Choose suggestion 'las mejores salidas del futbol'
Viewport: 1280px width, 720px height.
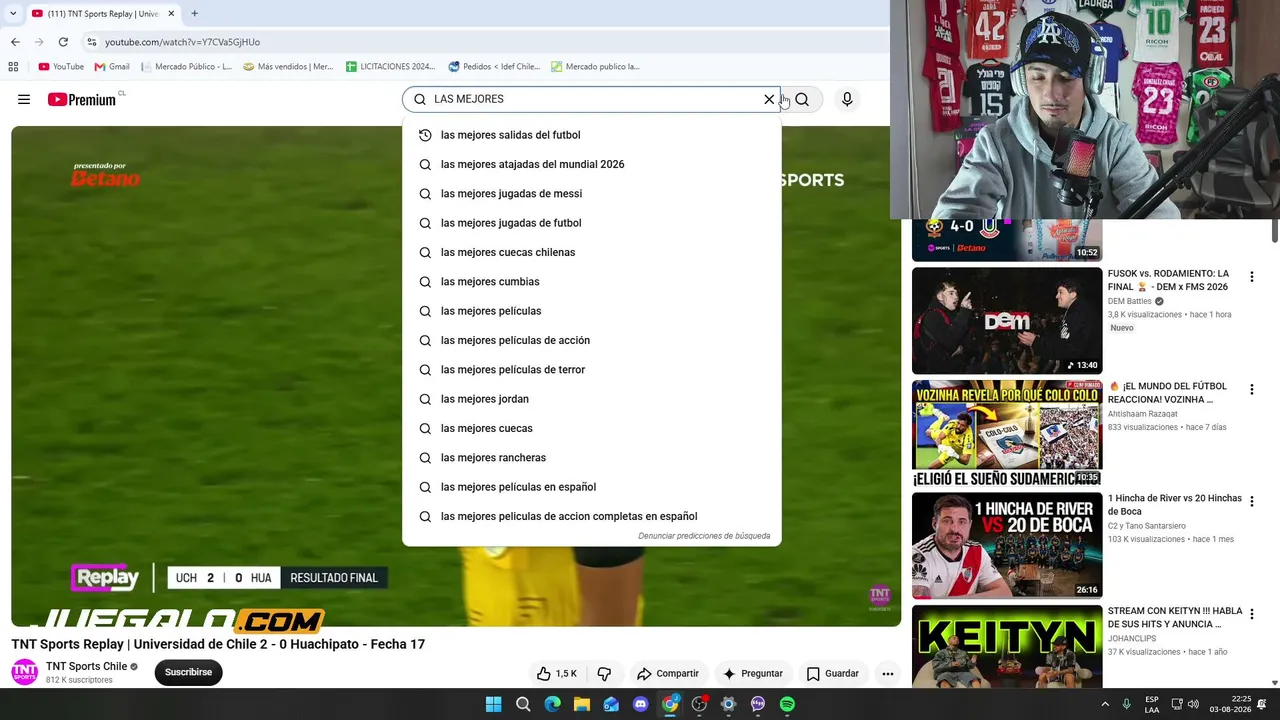[591, 135]
